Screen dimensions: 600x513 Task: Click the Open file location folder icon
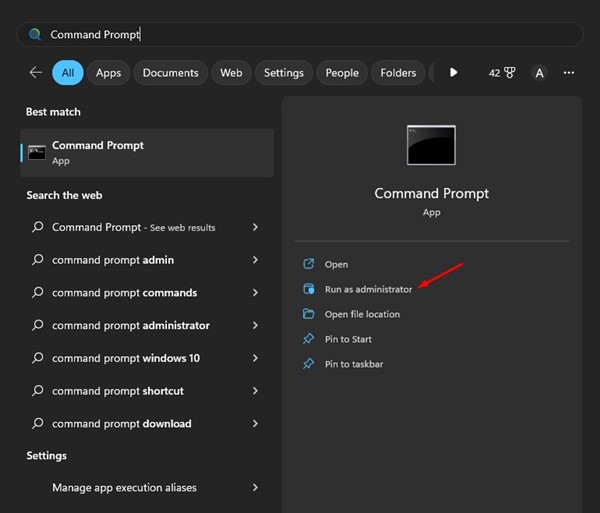[308, 314]
